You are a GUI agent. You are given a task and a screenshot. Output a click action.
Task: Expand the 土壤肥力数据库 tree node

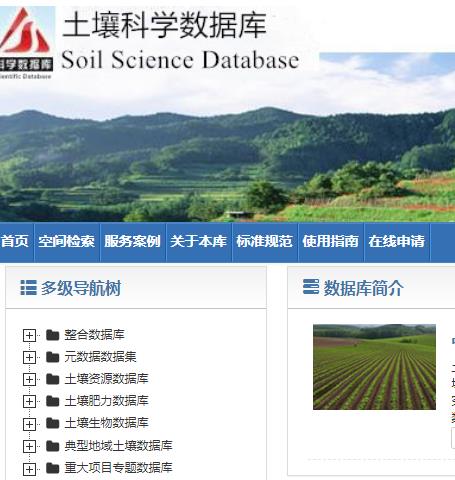29,401
